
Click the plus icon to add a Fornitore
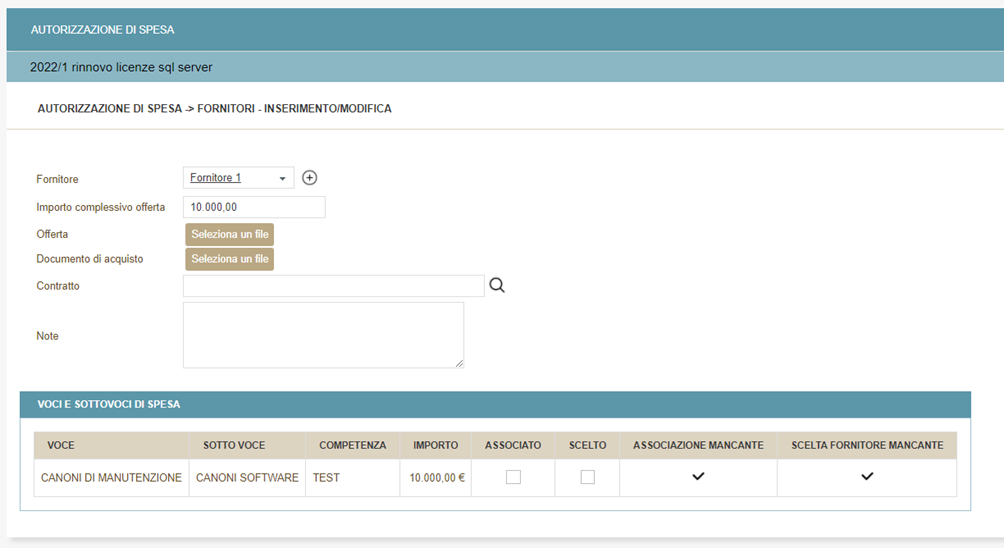point(310,178)
